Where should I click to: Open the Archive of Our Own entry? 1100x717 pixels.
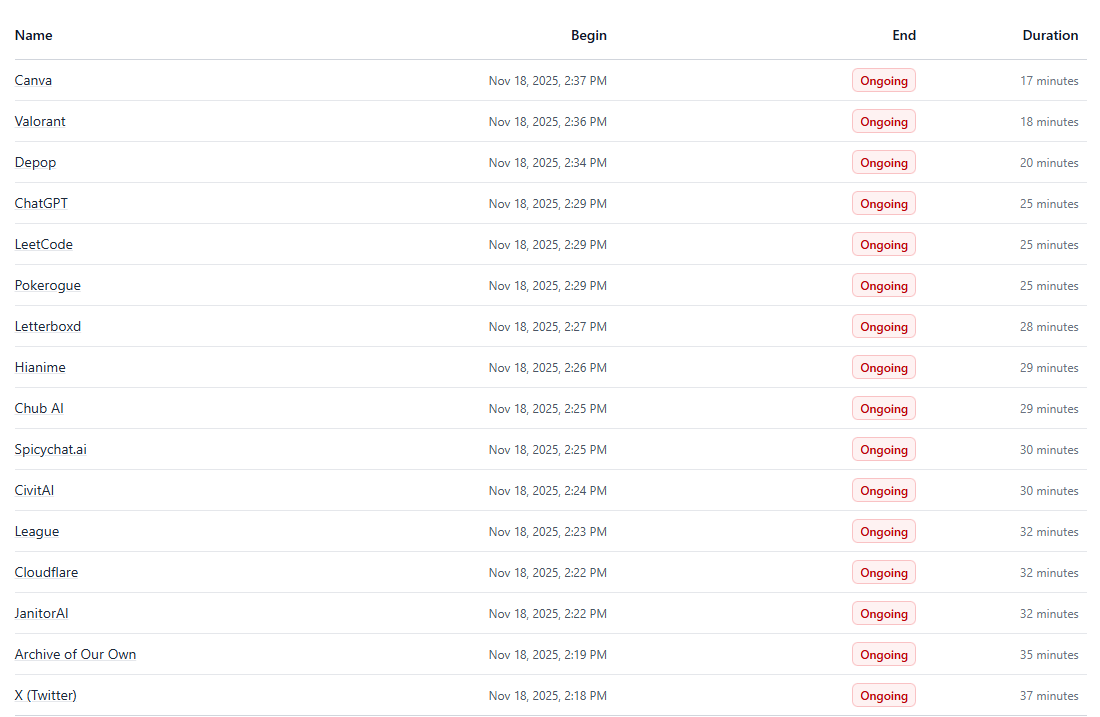pyautogui.click(x=75, y=655)
